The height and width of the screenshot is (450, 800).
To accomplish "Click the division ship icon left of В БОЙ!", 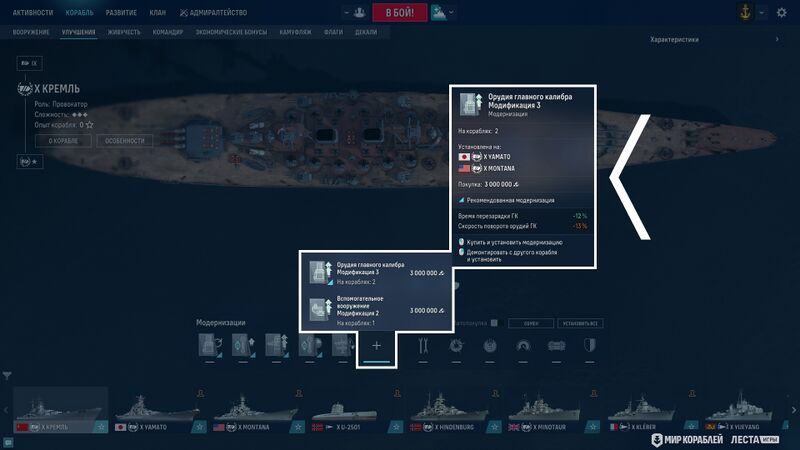I will (x=359, y=12).
